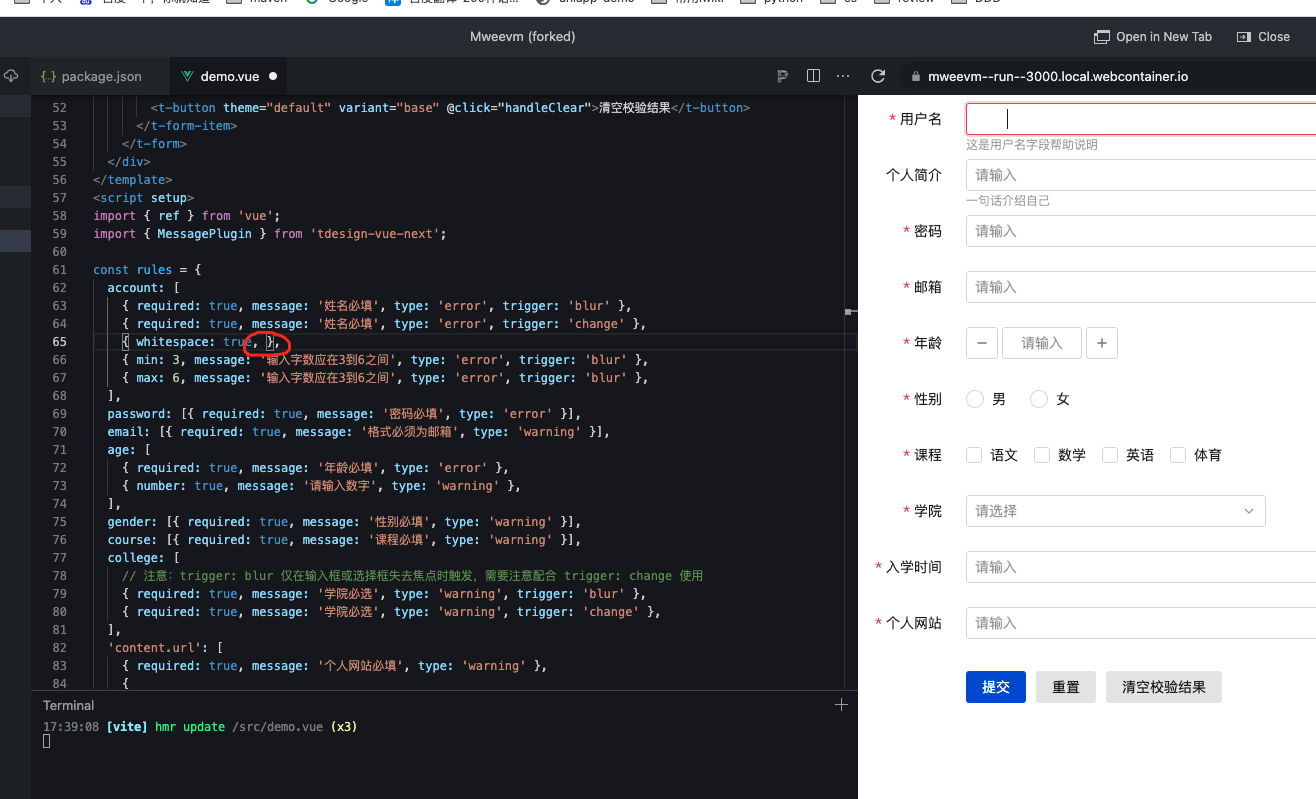Click the Prettier format icon in editor toolbar
The height and width of the screenshot is (799, 1316).
click(783, 76)
